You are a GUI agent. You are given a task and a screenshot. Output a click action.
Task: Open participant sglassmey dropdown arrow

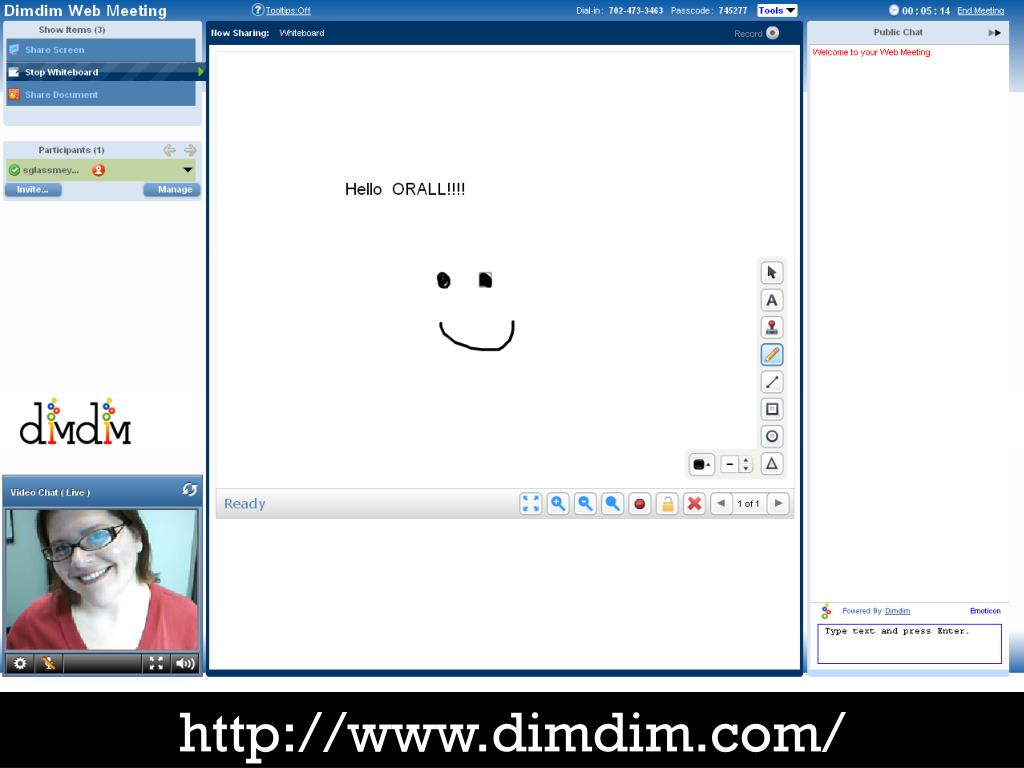pyautogui.click(x=188, y=170)
